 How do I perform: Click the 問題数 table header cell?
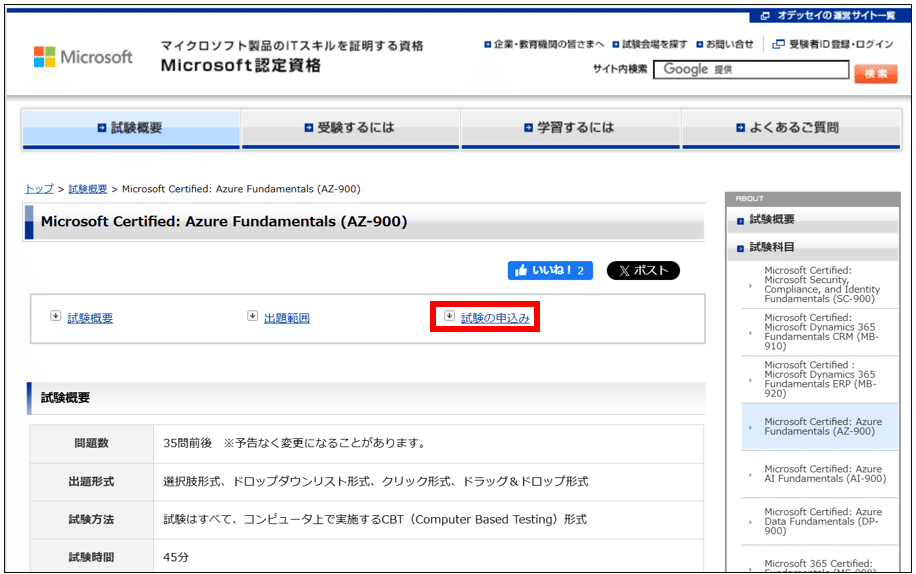click(x=92, y=444)
